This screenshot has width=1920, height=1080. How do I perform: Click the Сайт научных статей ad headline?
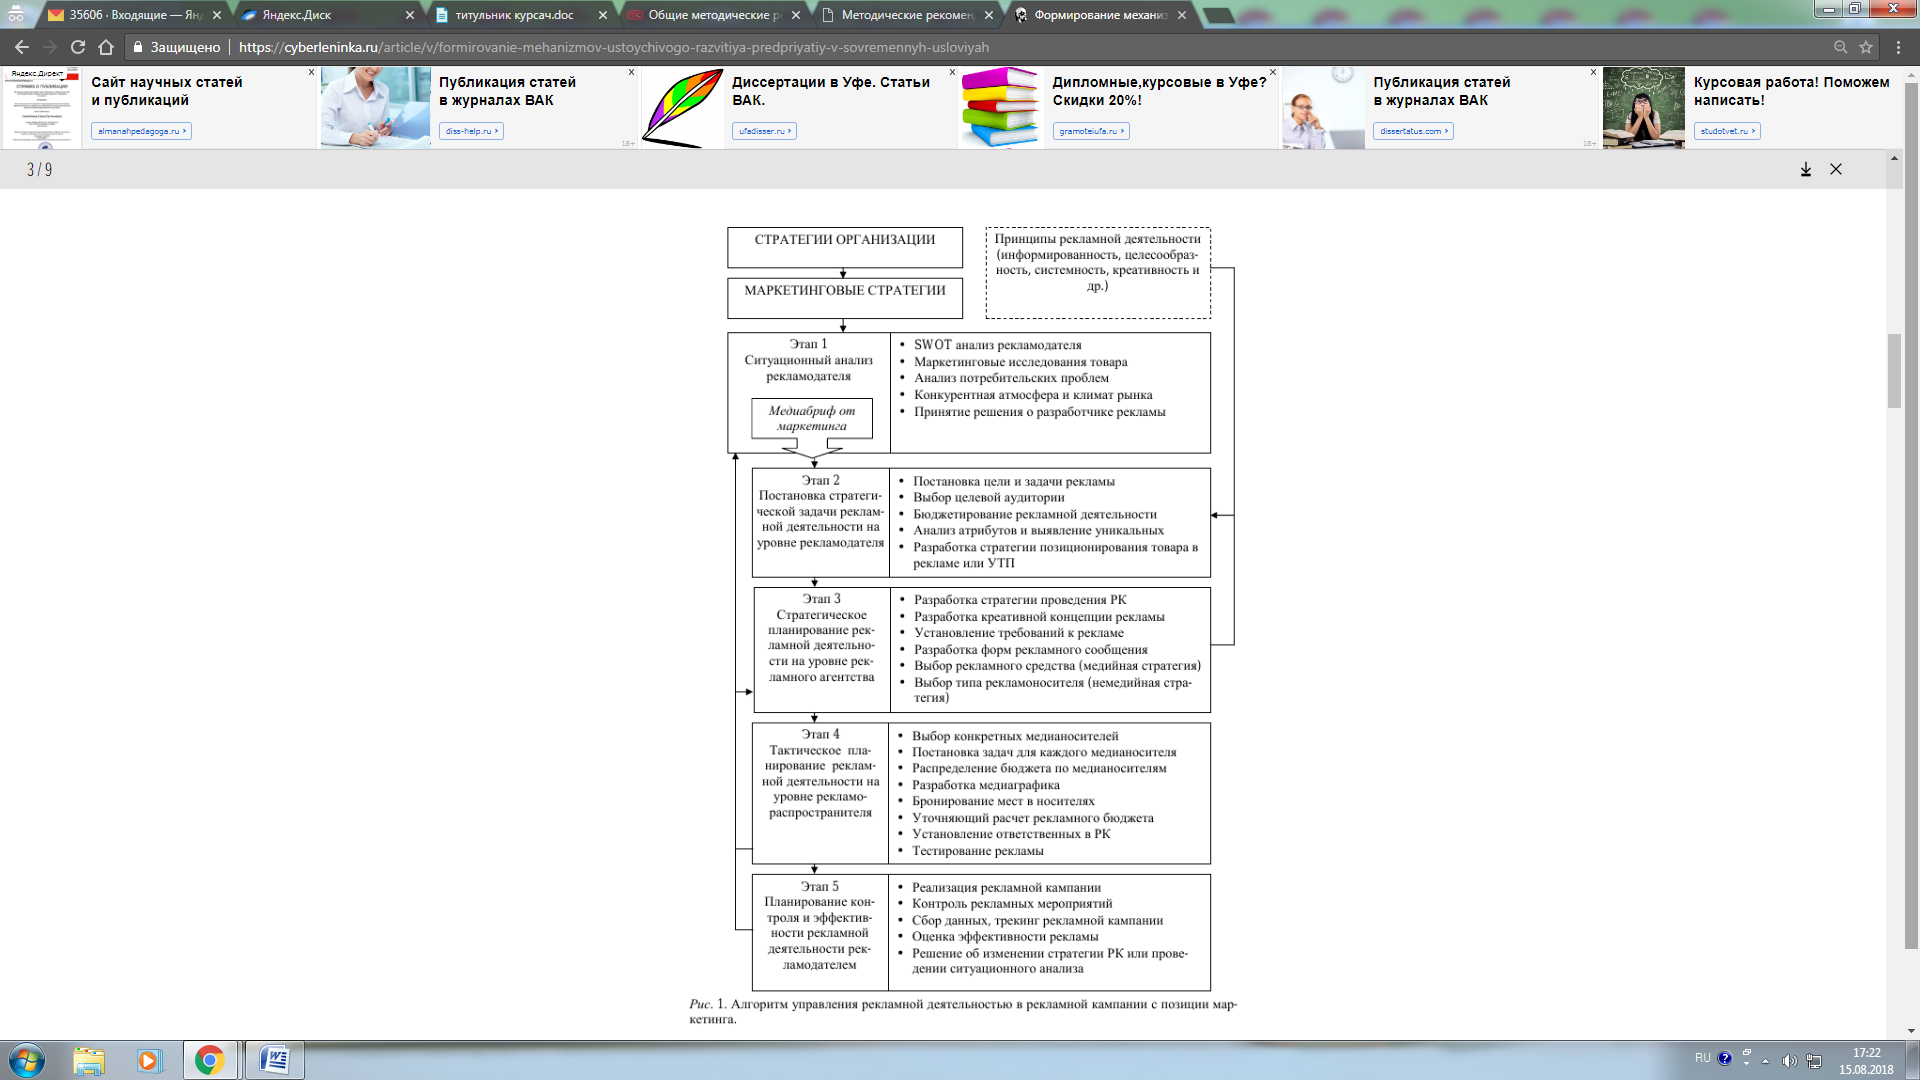[x=167, y=91]
